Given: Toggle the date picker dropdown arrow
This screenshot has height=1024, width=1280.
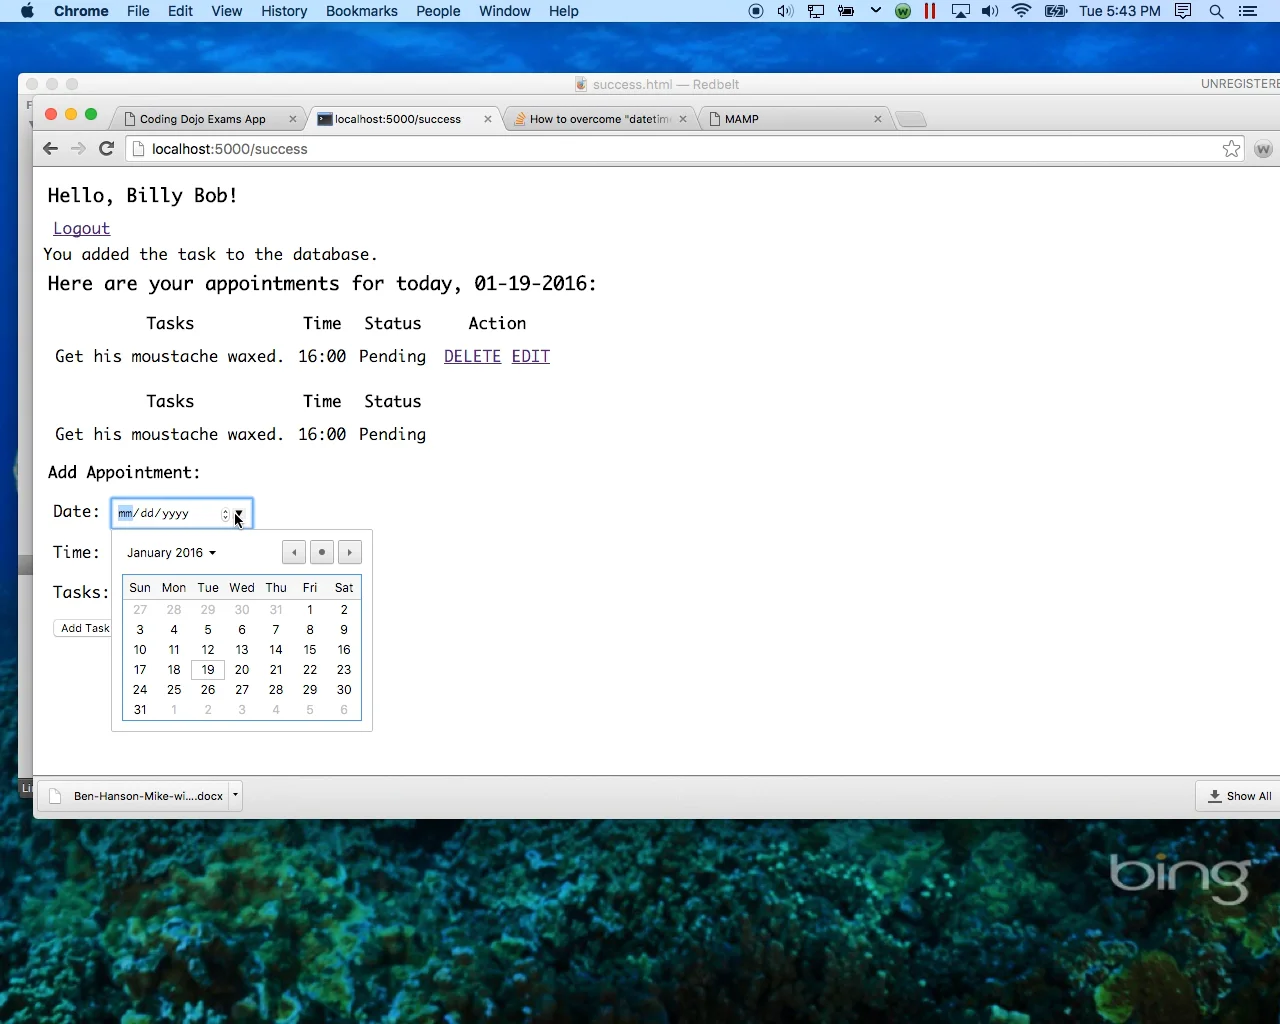Looking at the screenshot, I should [239, 514].
